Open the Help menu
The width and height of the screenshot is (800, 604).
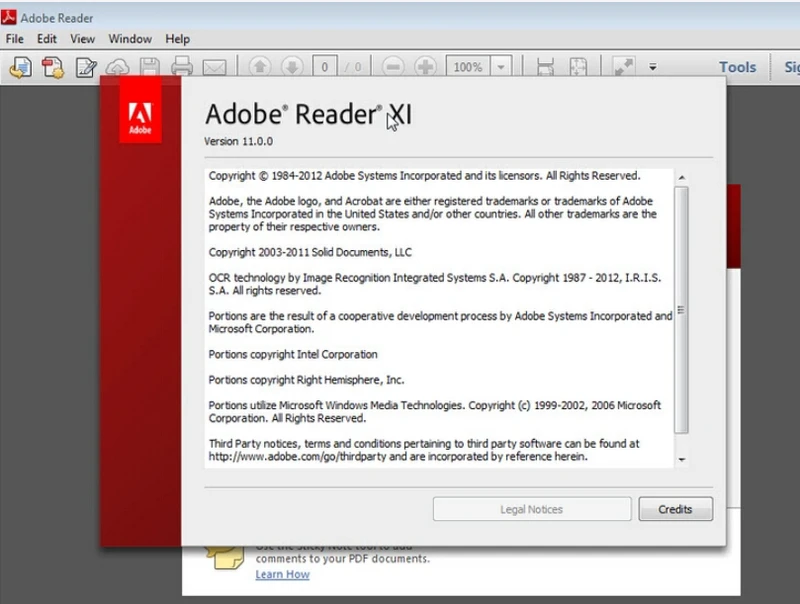click(x=178, y=39)
